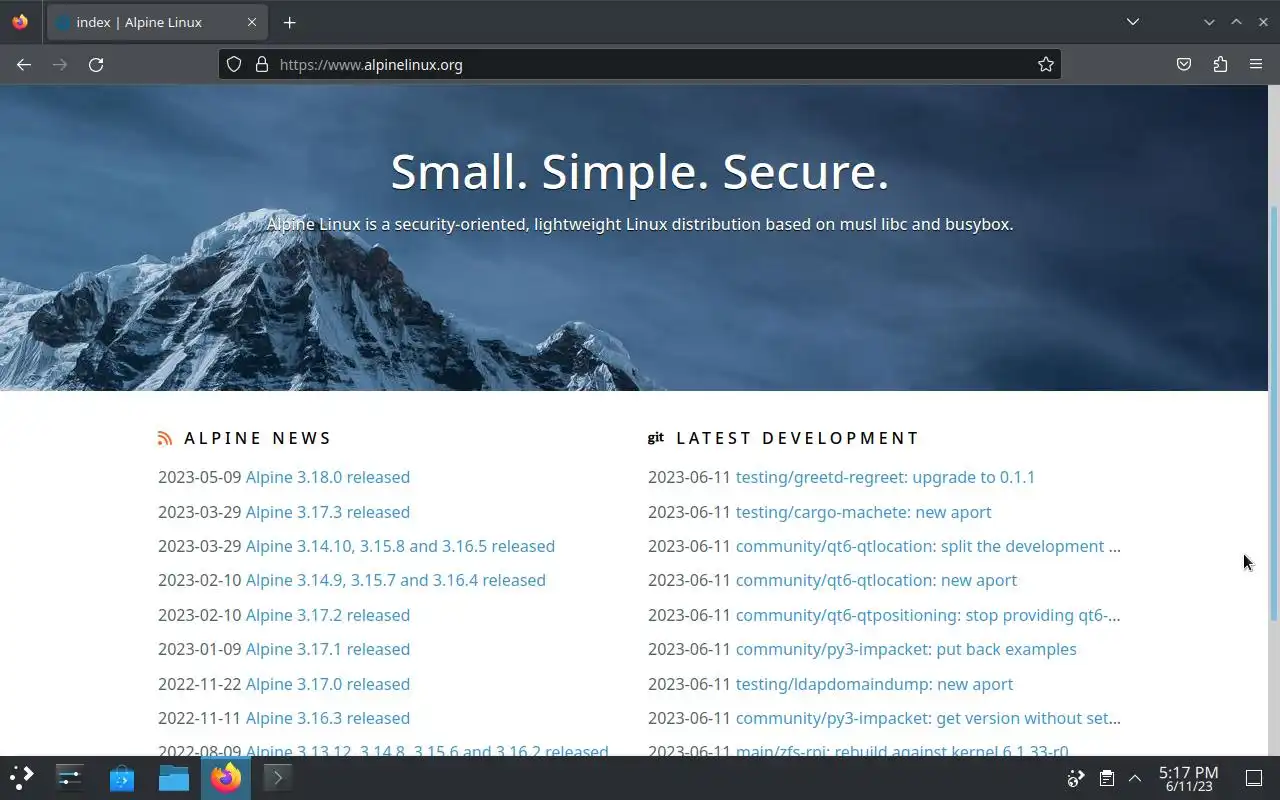Image resolution: width=1280 pixels, height=800 pixels.
Task: Open System Settings from taskbar
Action: click(70, 777)
